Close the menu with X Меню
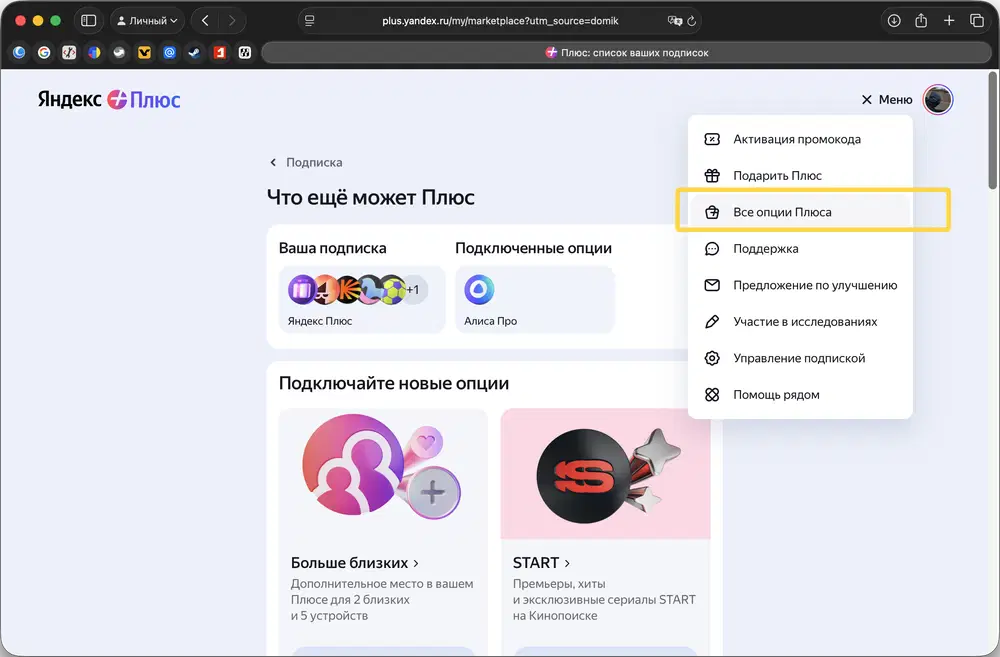This screenshot has width=1000, height=657. pyautogui.click(x=886, y=100)
